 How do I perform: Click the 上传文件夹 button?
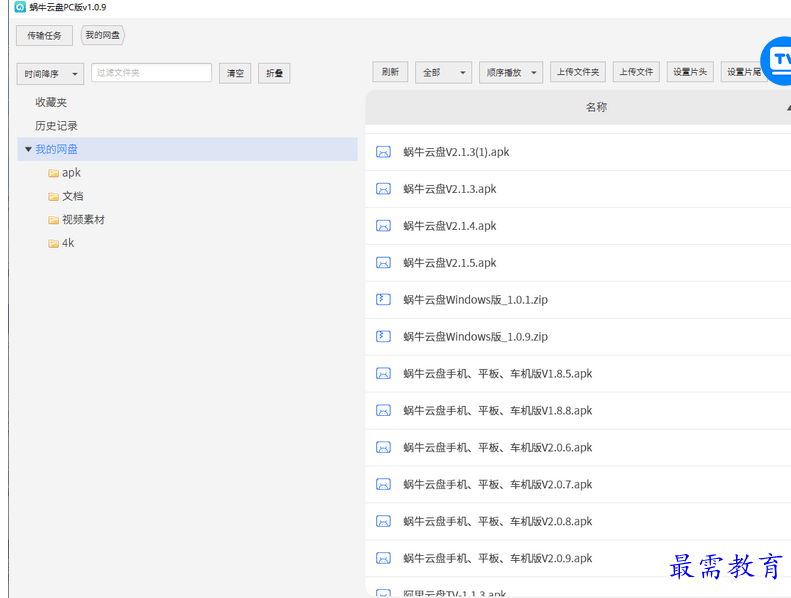[578, 72]
